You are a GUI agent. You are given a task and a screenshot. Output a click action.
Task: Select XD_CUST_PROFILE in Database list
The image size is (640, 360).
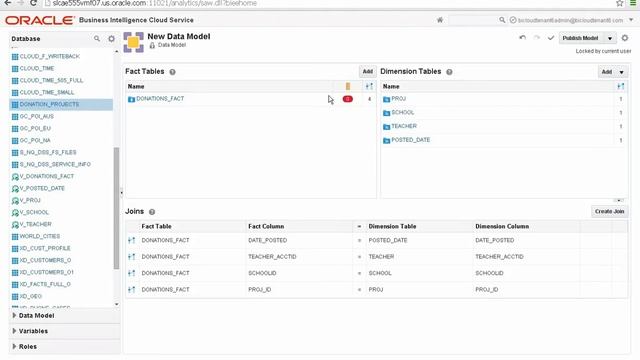pyautogui.click(x=45, y=248)
